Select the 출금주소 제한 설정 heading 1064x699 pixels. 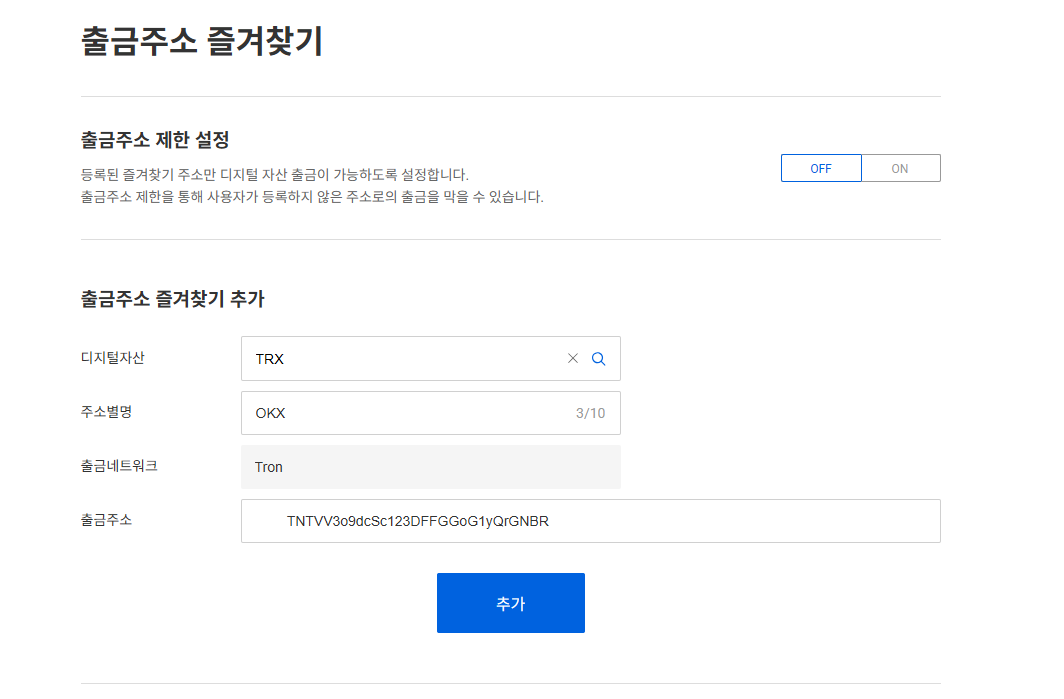click(x=155, y=140)
